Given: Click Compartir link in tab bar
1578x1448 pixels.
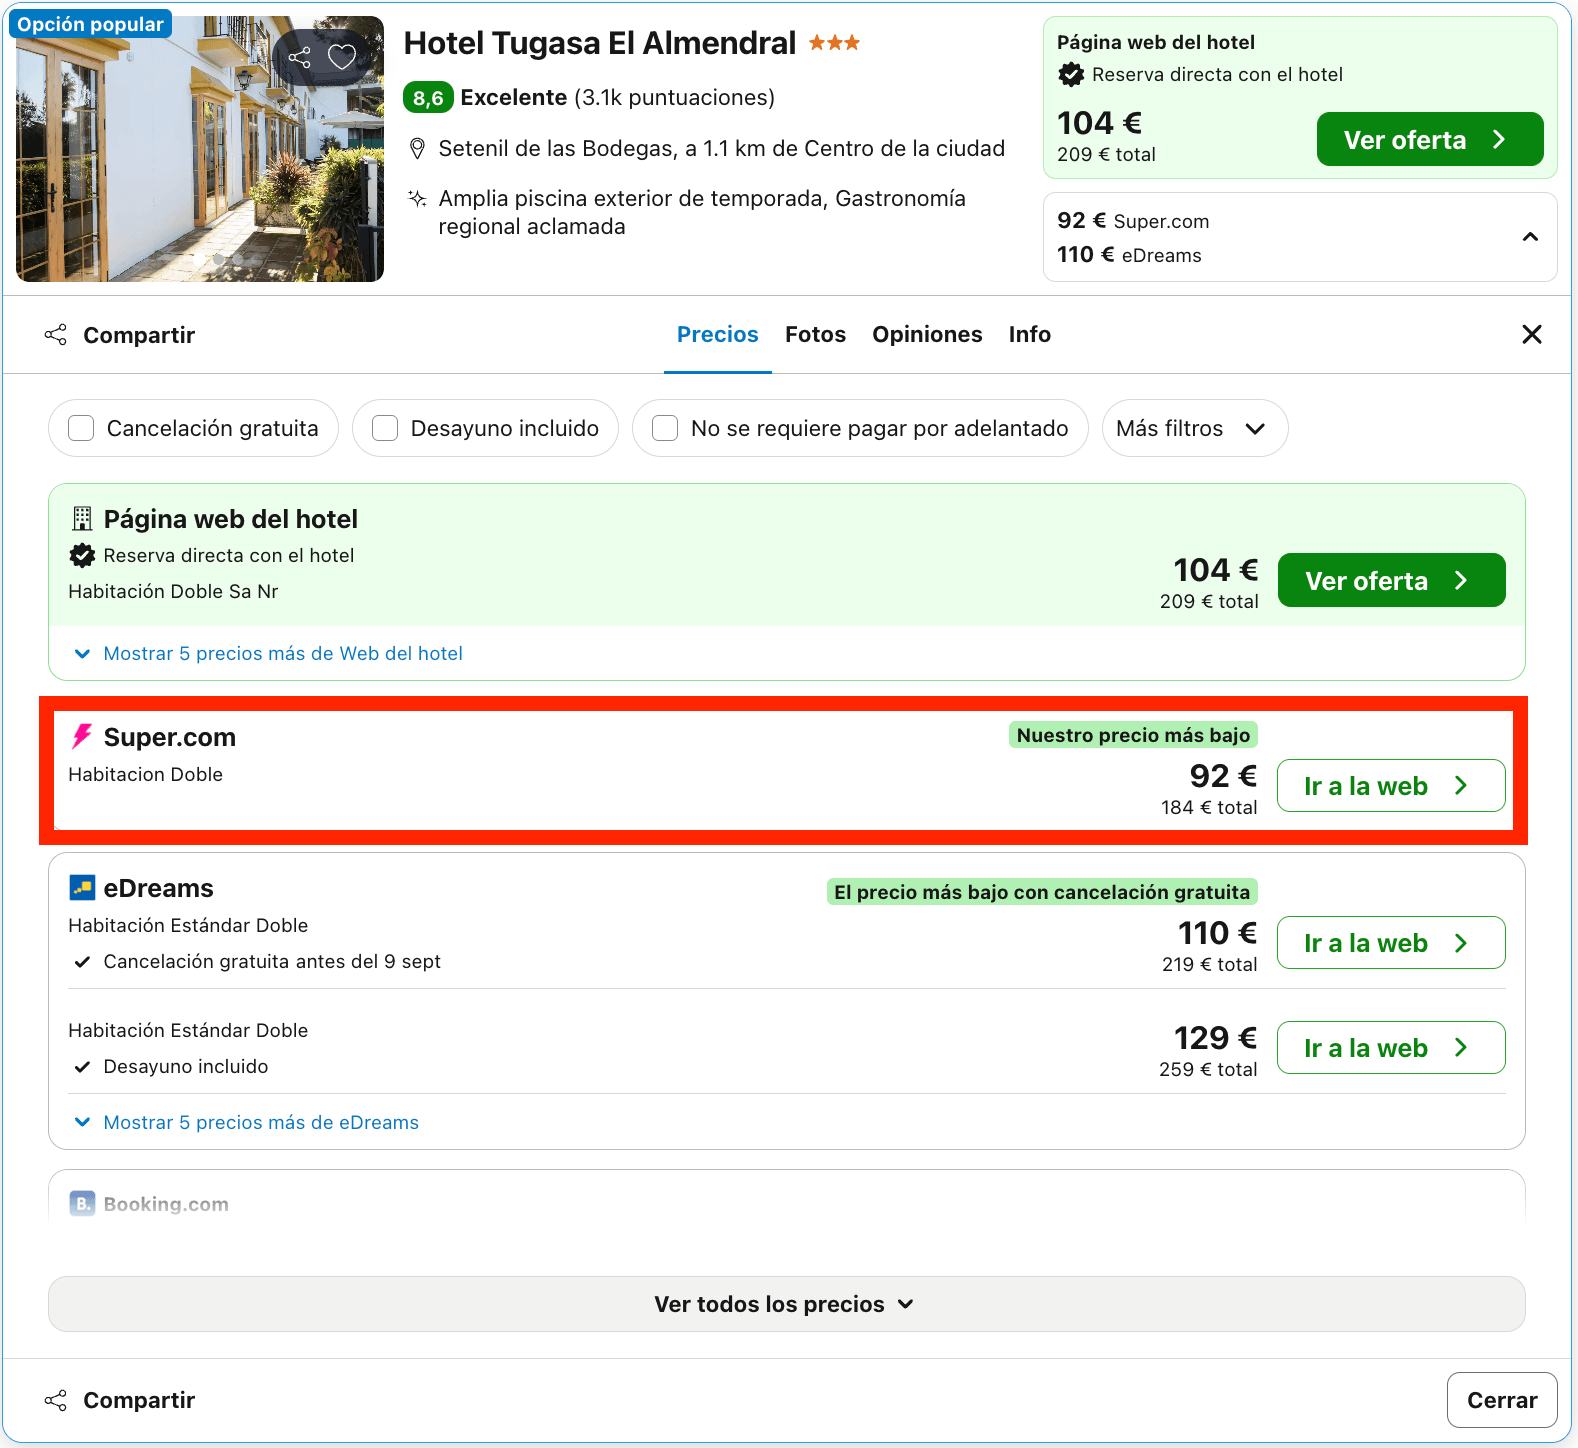Looking at the screenshot, I should 139,335.
